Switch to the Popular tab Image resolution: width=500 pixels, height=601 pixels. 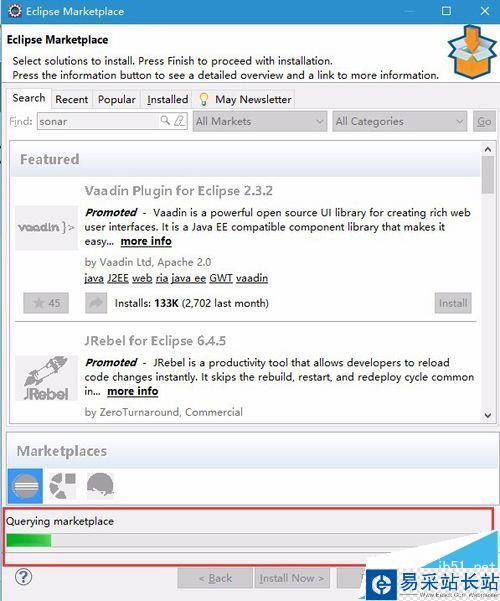tap(117, 99)
